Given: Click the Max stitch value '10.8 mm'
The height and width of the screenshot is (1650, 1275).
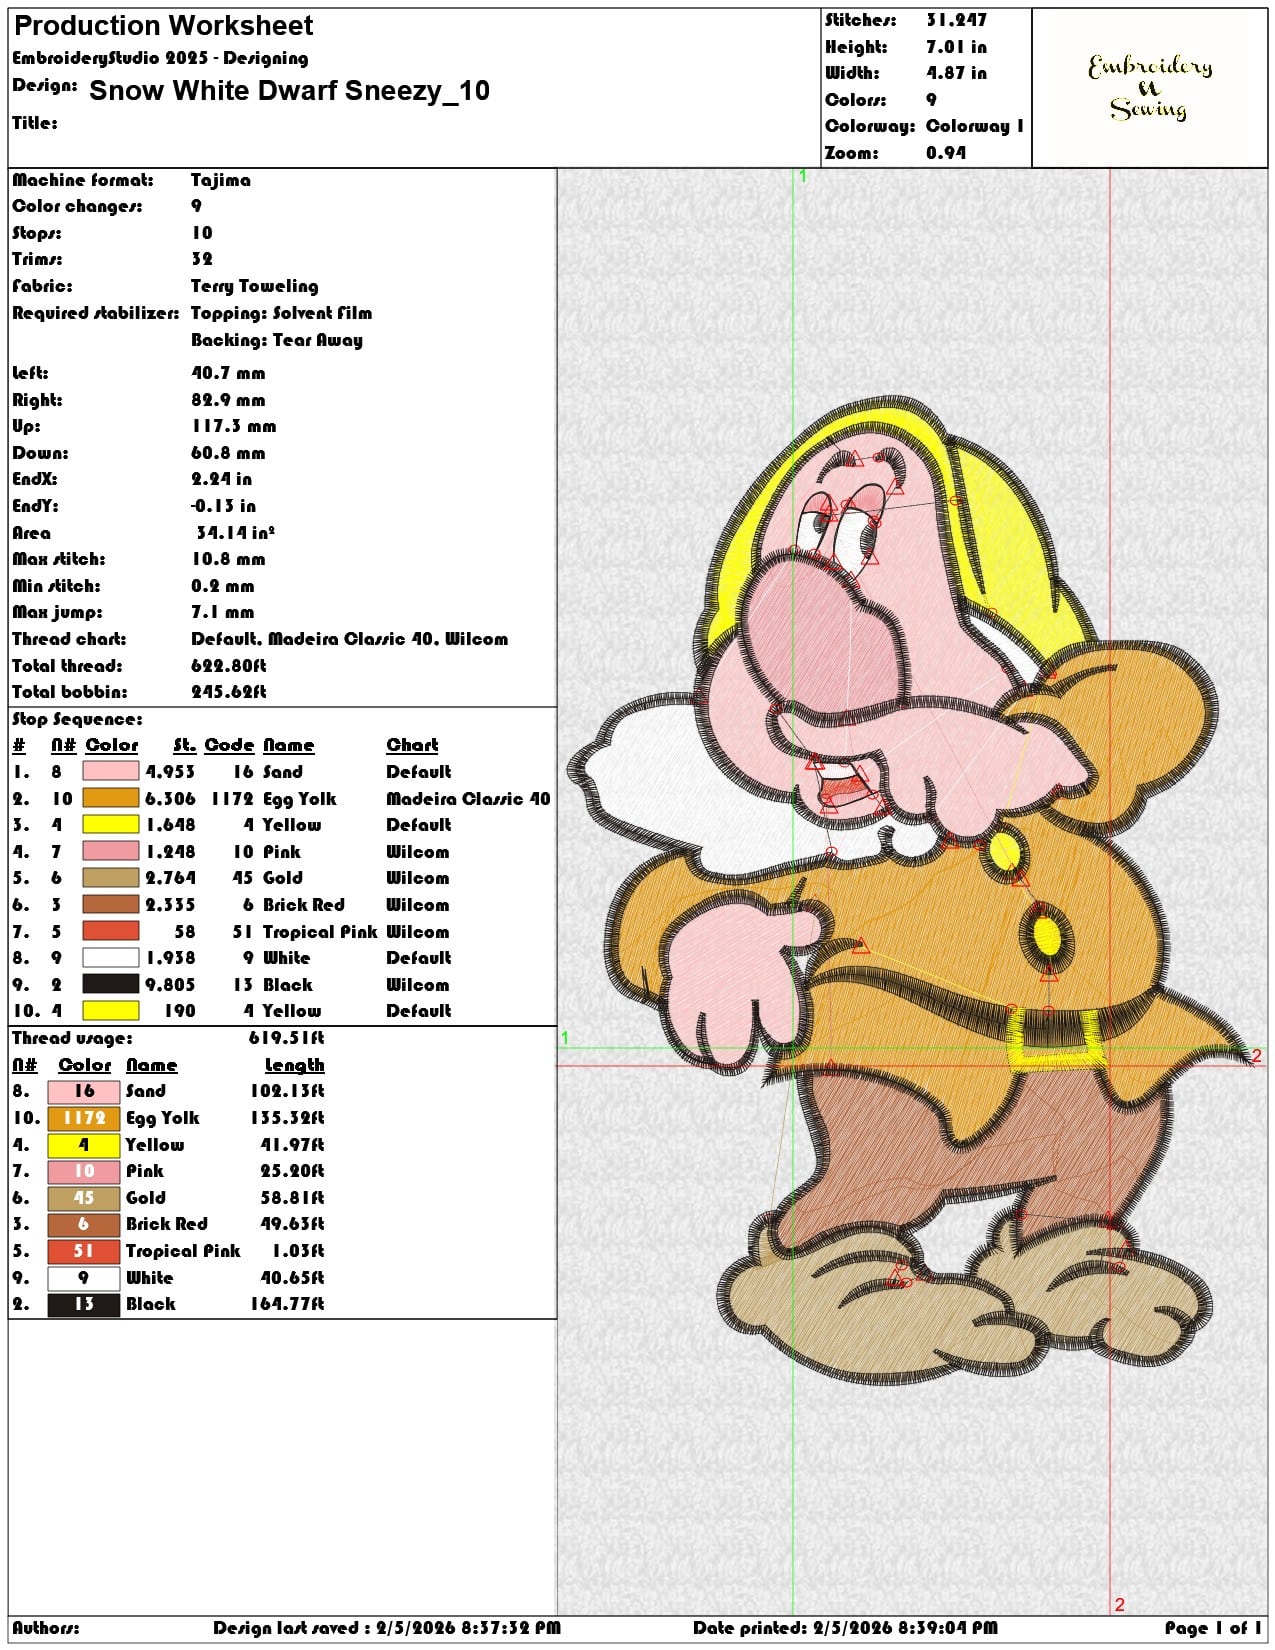Looking at the screenshot, I should 228,559.
